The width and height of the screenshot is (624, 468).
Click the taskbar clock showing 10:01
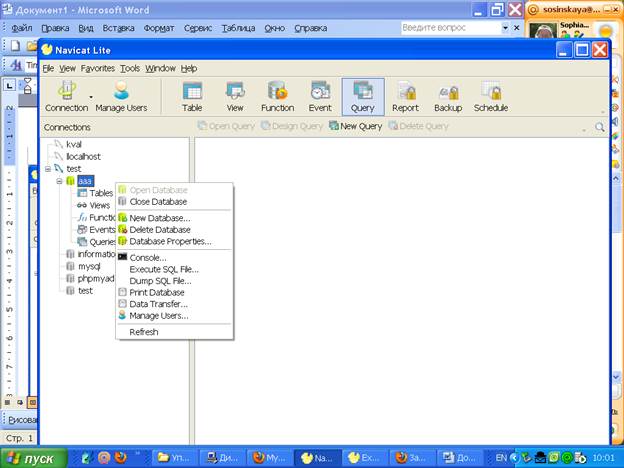click(604, 458)
